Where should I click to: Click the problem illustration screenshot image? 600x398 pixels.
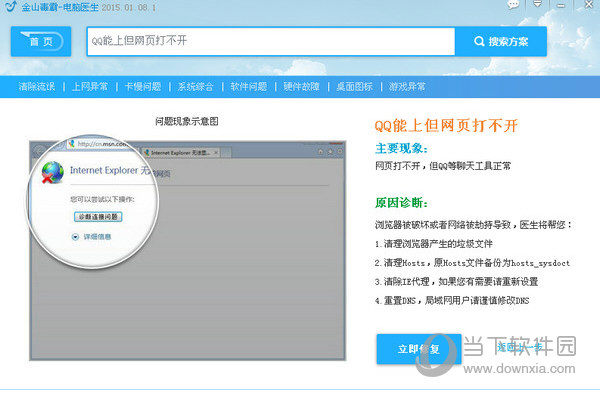click(x=188, y=250)
